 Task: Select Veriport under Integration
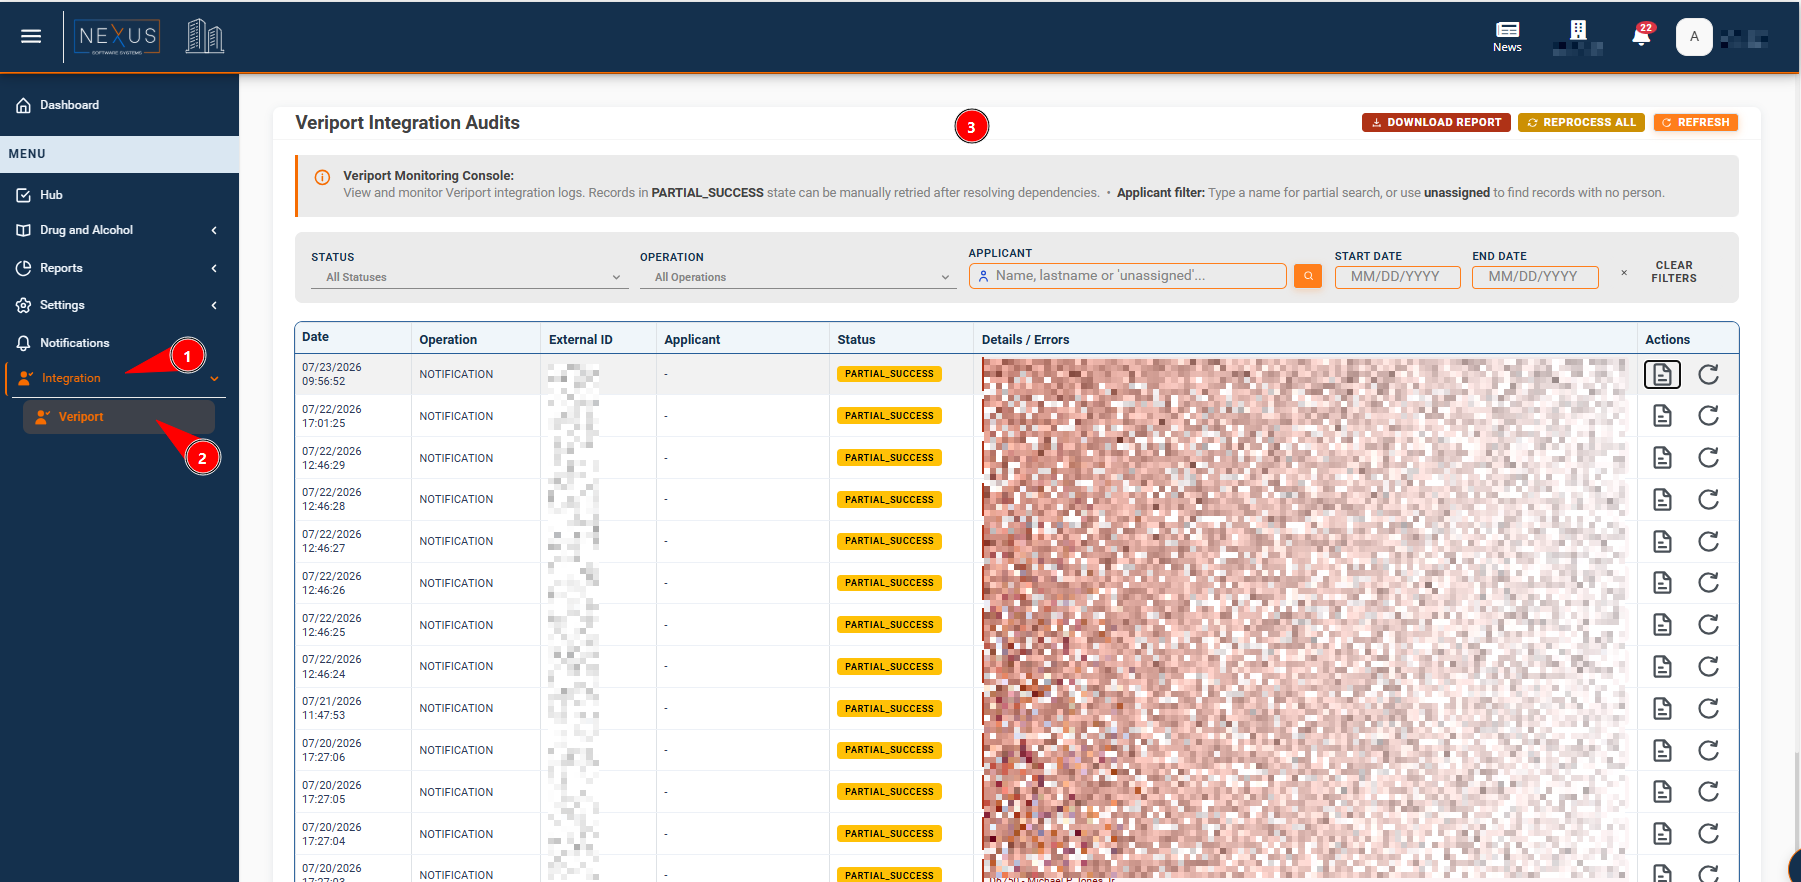[x=119, y=417]
